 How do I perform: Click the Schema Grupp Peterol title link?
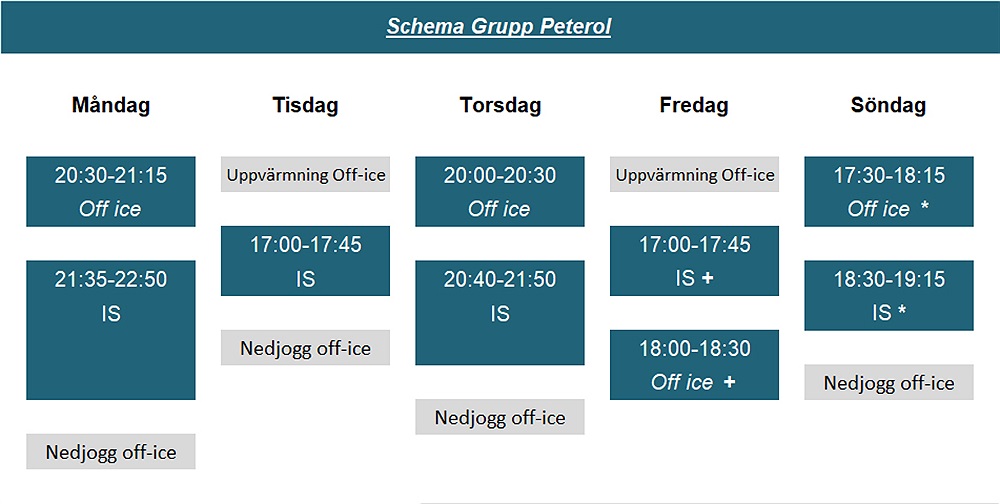(499, 27)
